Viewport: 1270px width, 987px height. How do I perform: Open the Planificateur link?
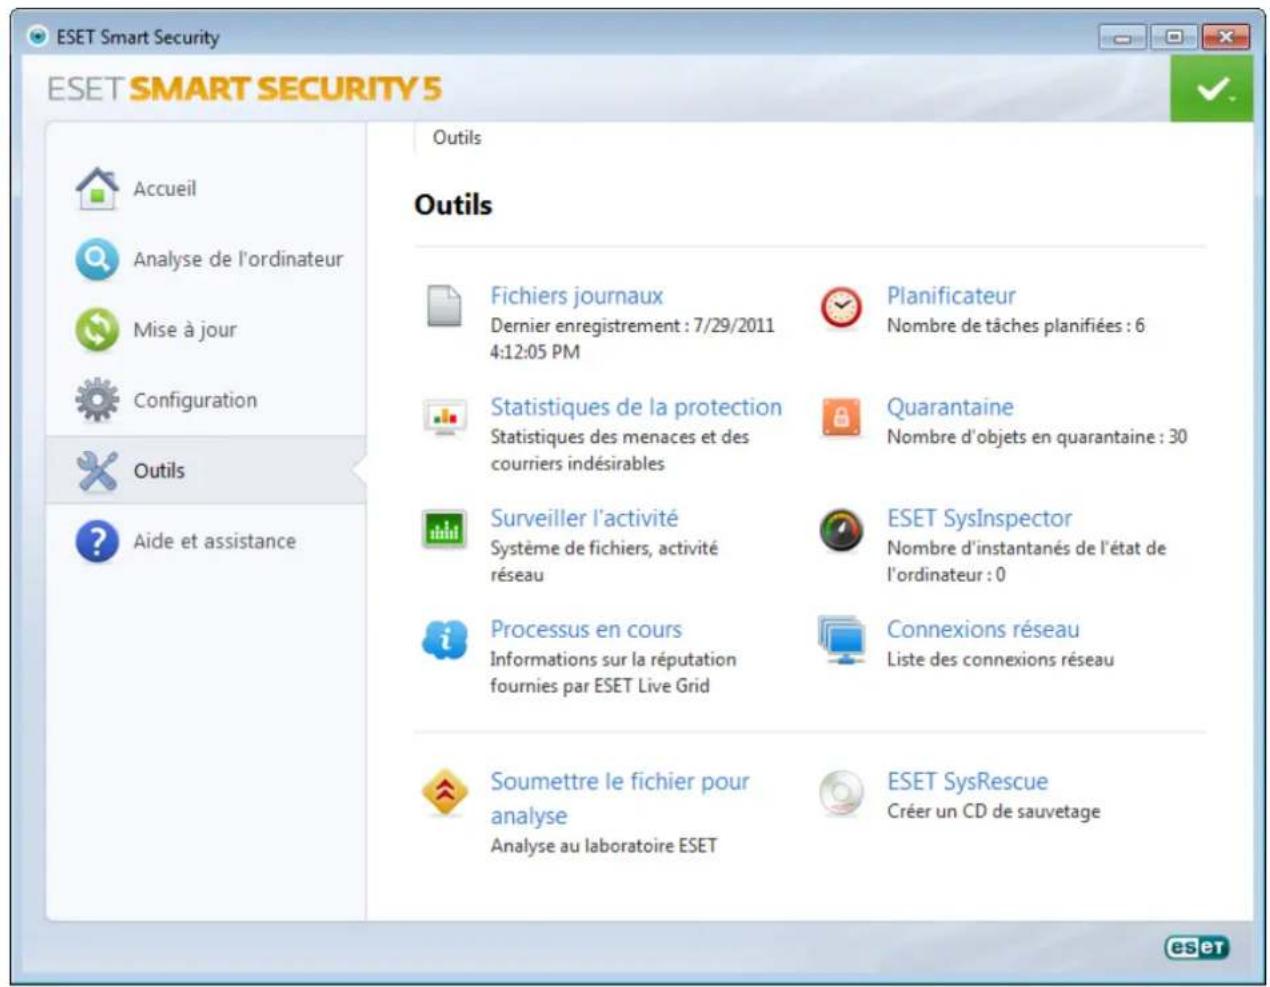(x=951, y=296)
